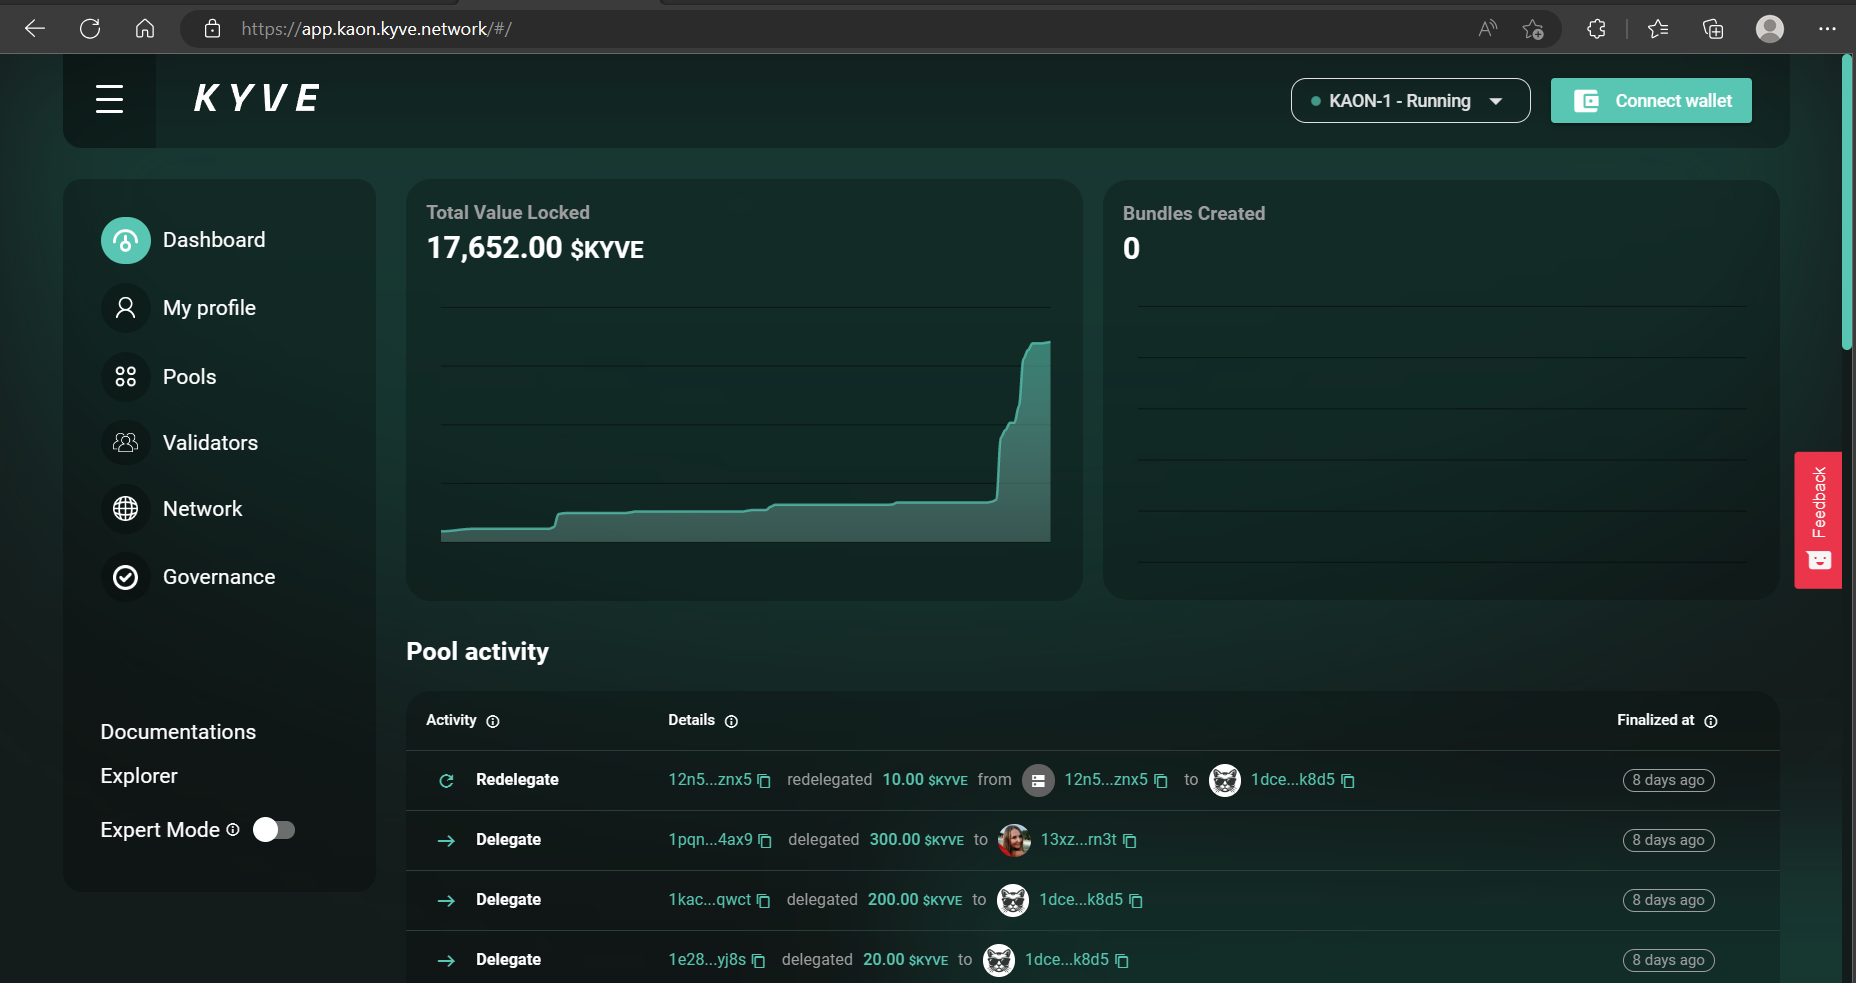
Task: Click the Pools four-circles icon
Action: coord(126,377)
